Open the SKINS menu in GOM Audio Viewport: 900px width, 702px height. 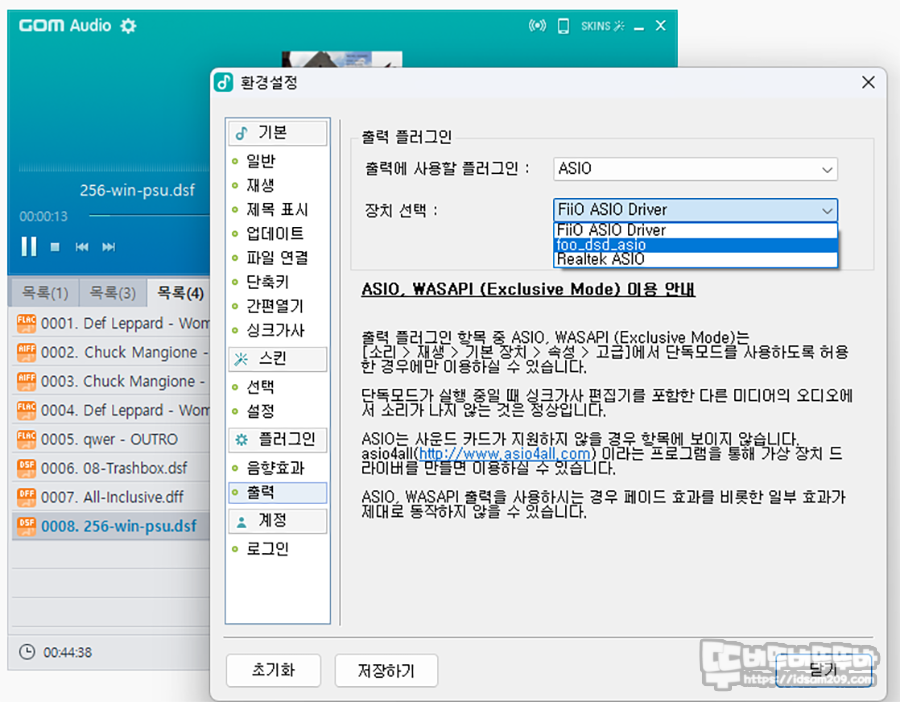[x=602, y=26]
